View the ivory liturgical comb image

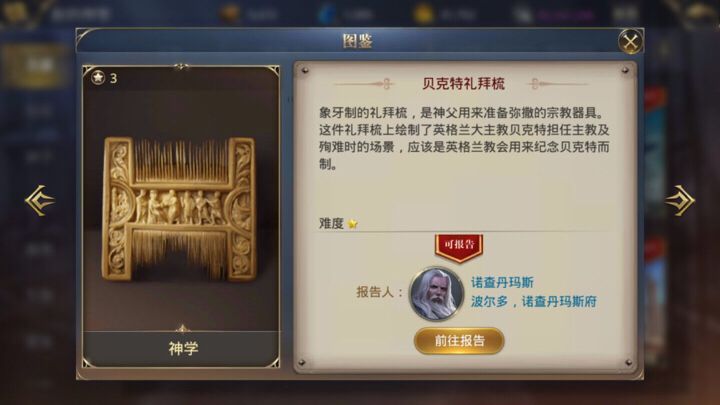[180, 208]
